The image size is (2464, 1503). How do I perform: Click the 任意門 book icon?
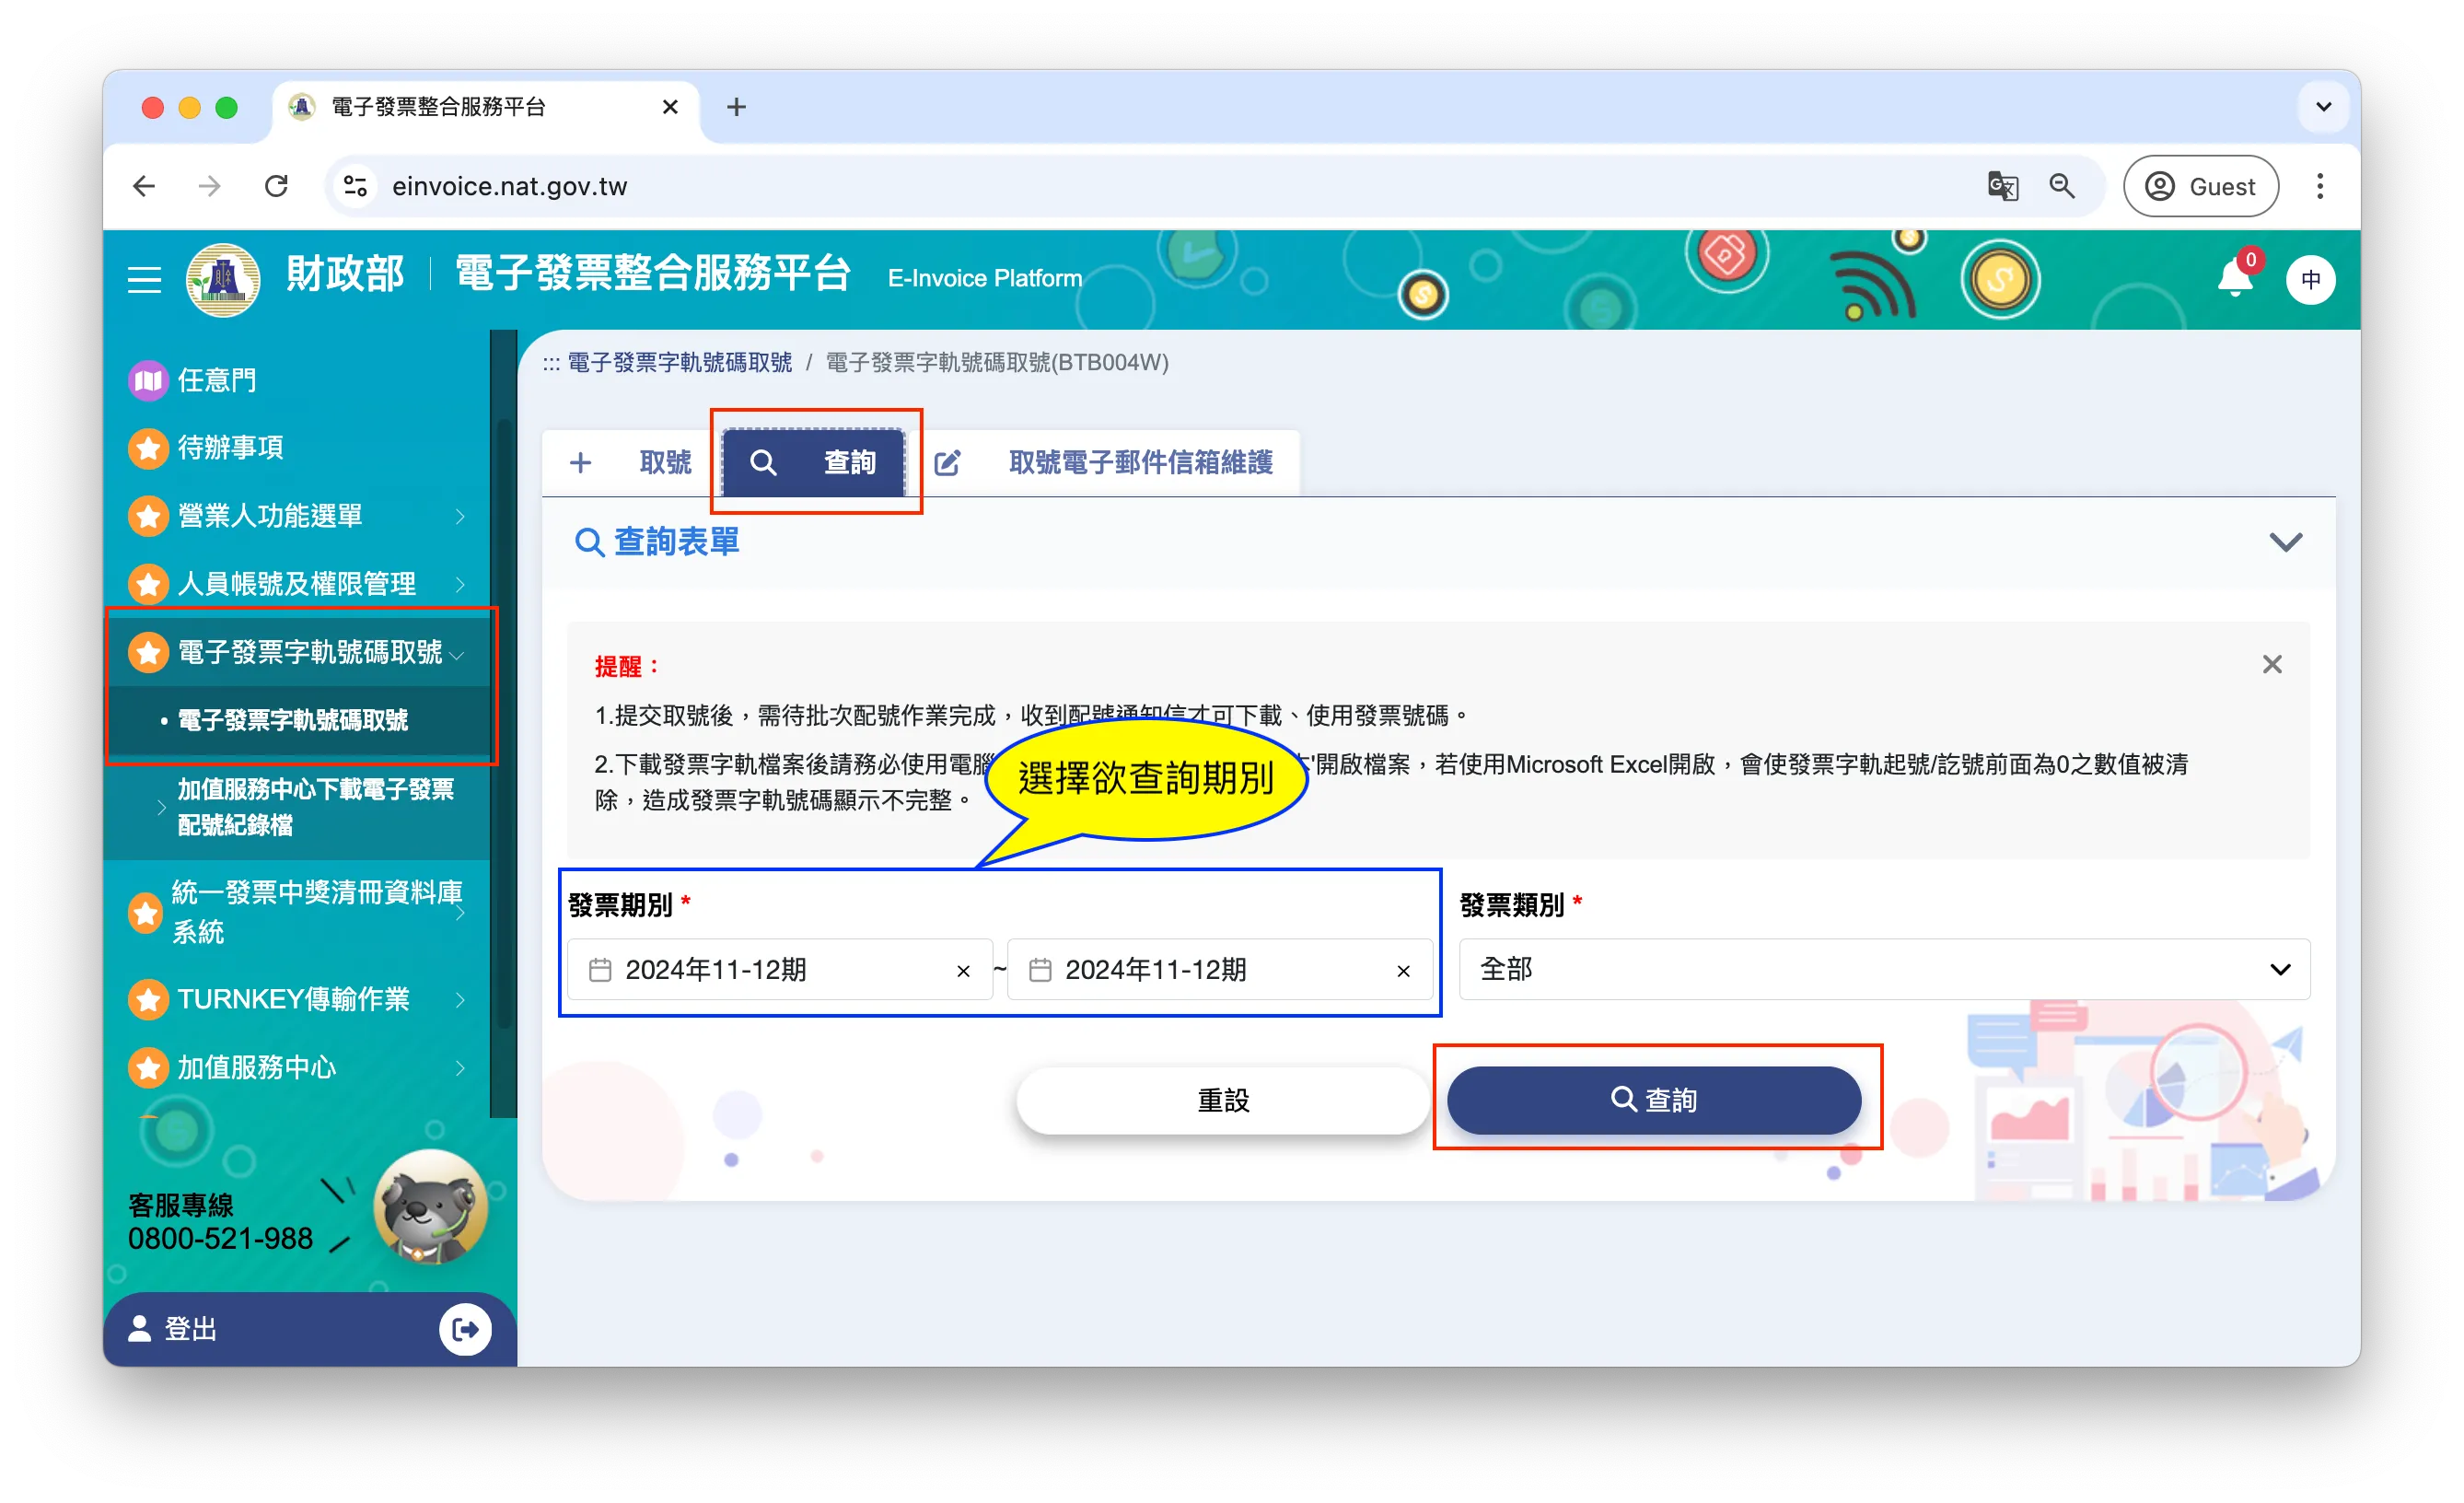coord(148,380)
